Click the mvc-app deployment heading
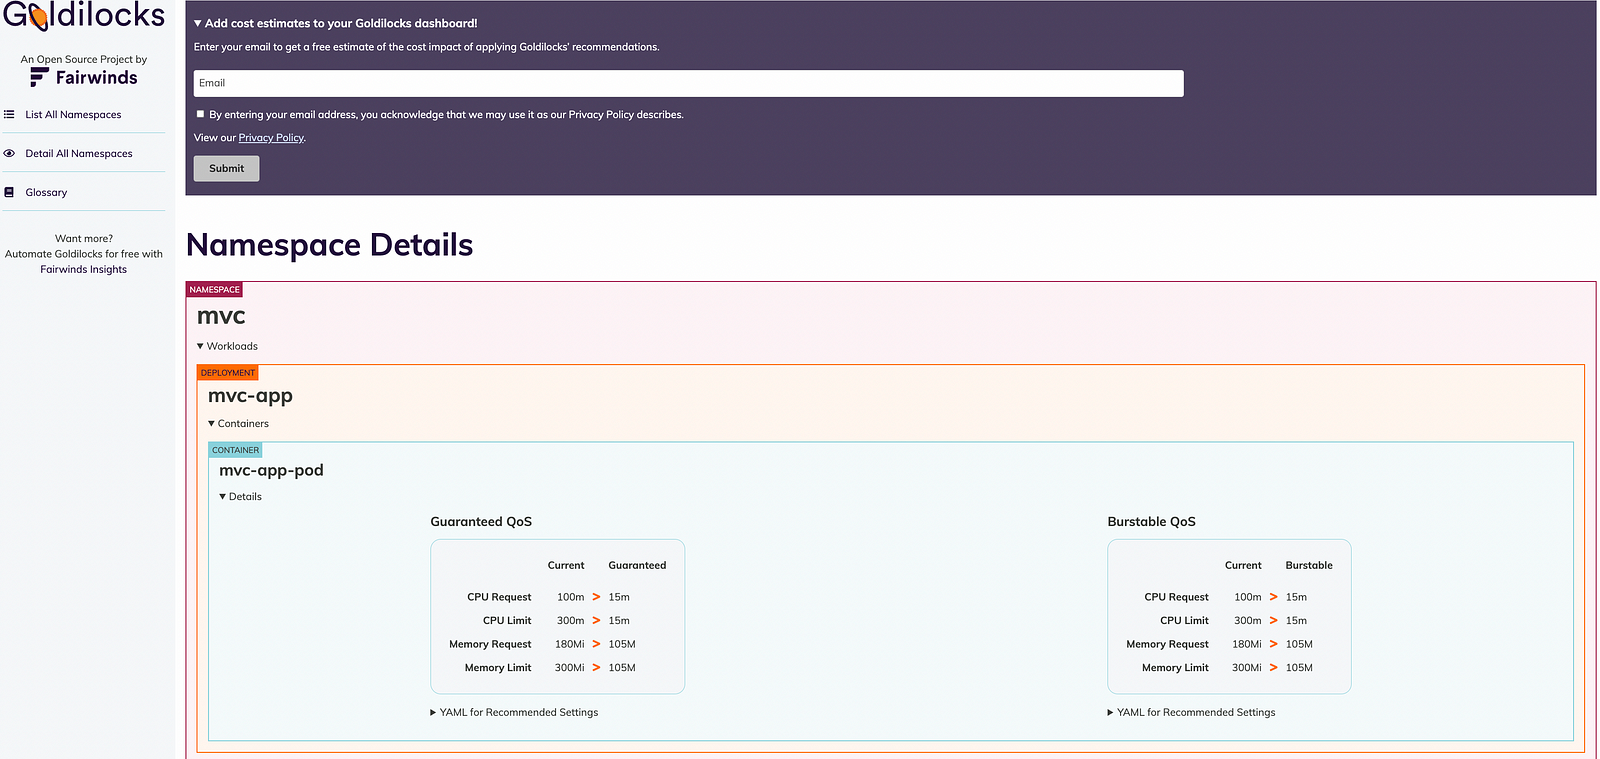1600x759 pixels. tap(250, 396)
